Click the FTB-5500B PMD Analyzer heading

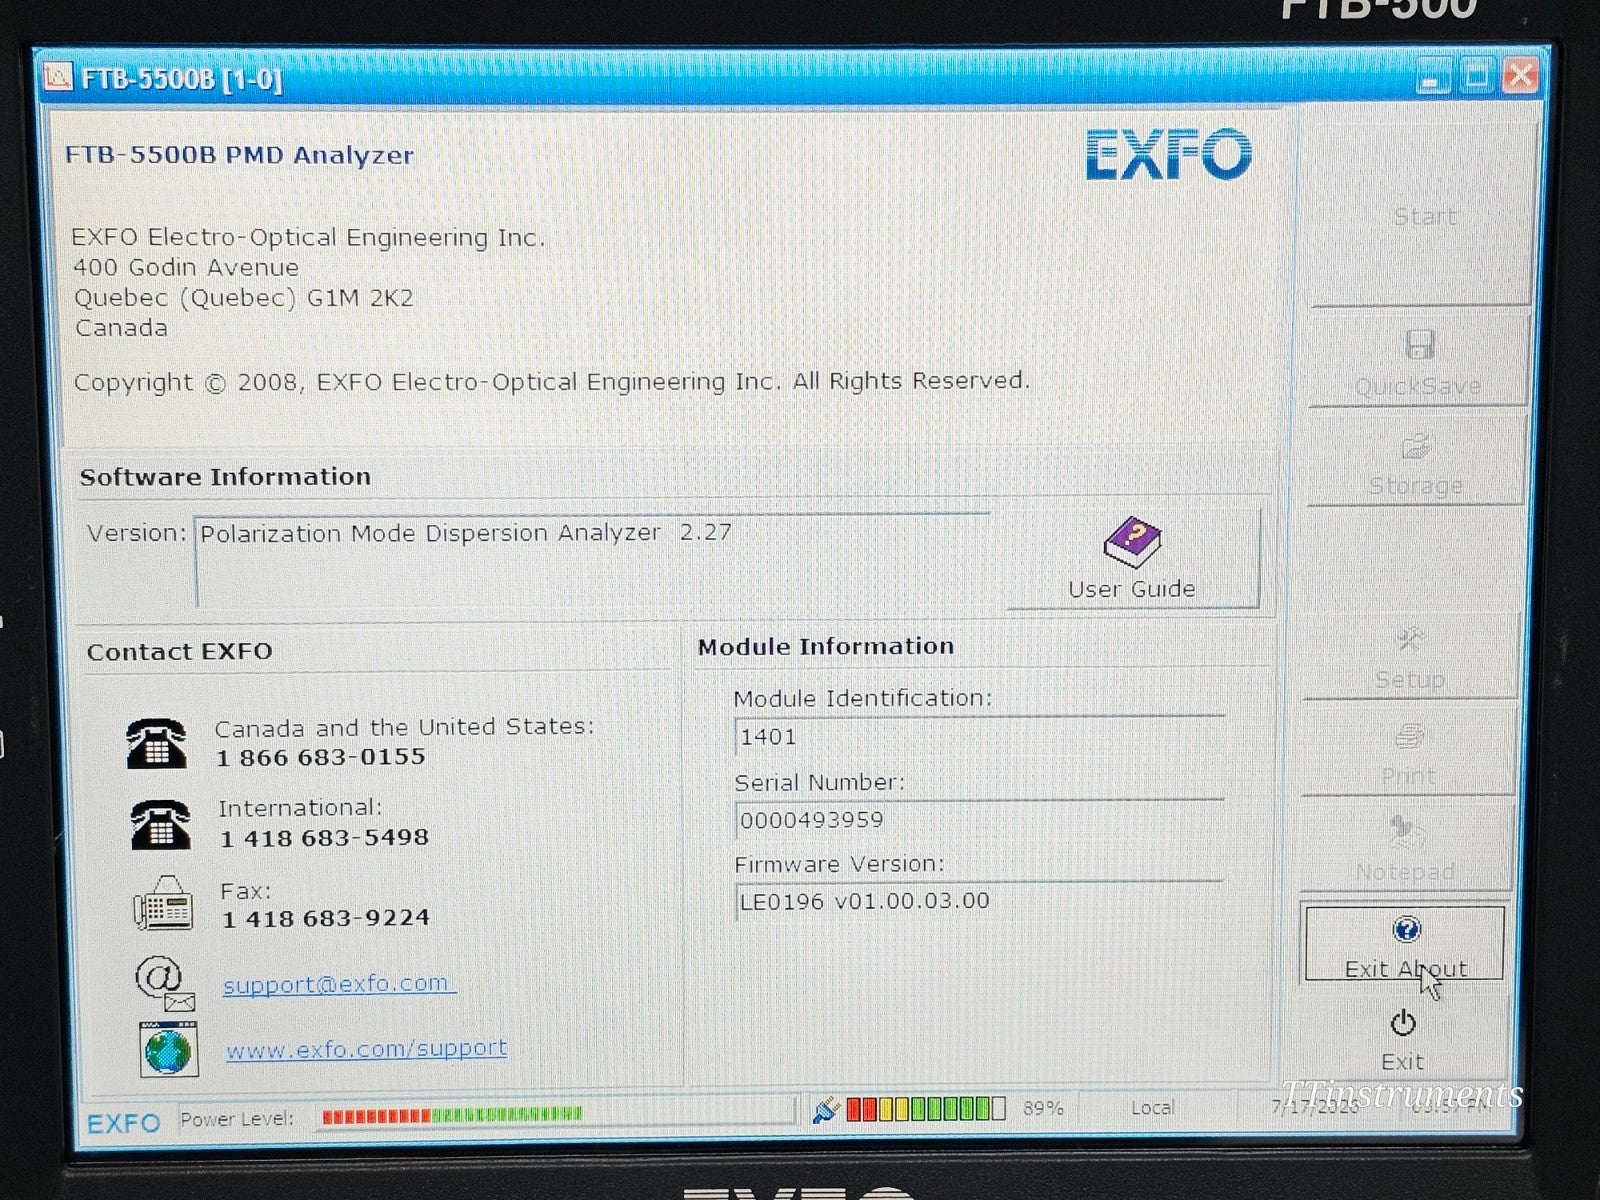tap(239, 155)
